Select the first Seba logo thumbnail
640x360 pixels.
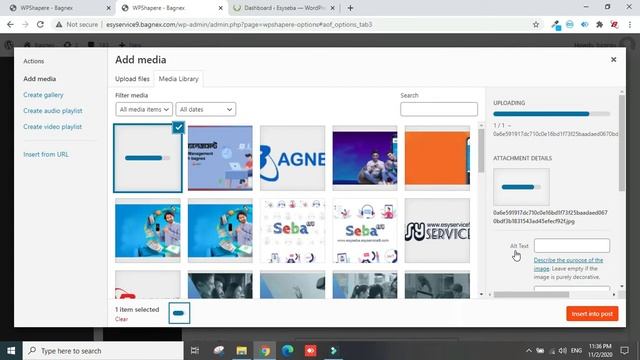[293, 231]
